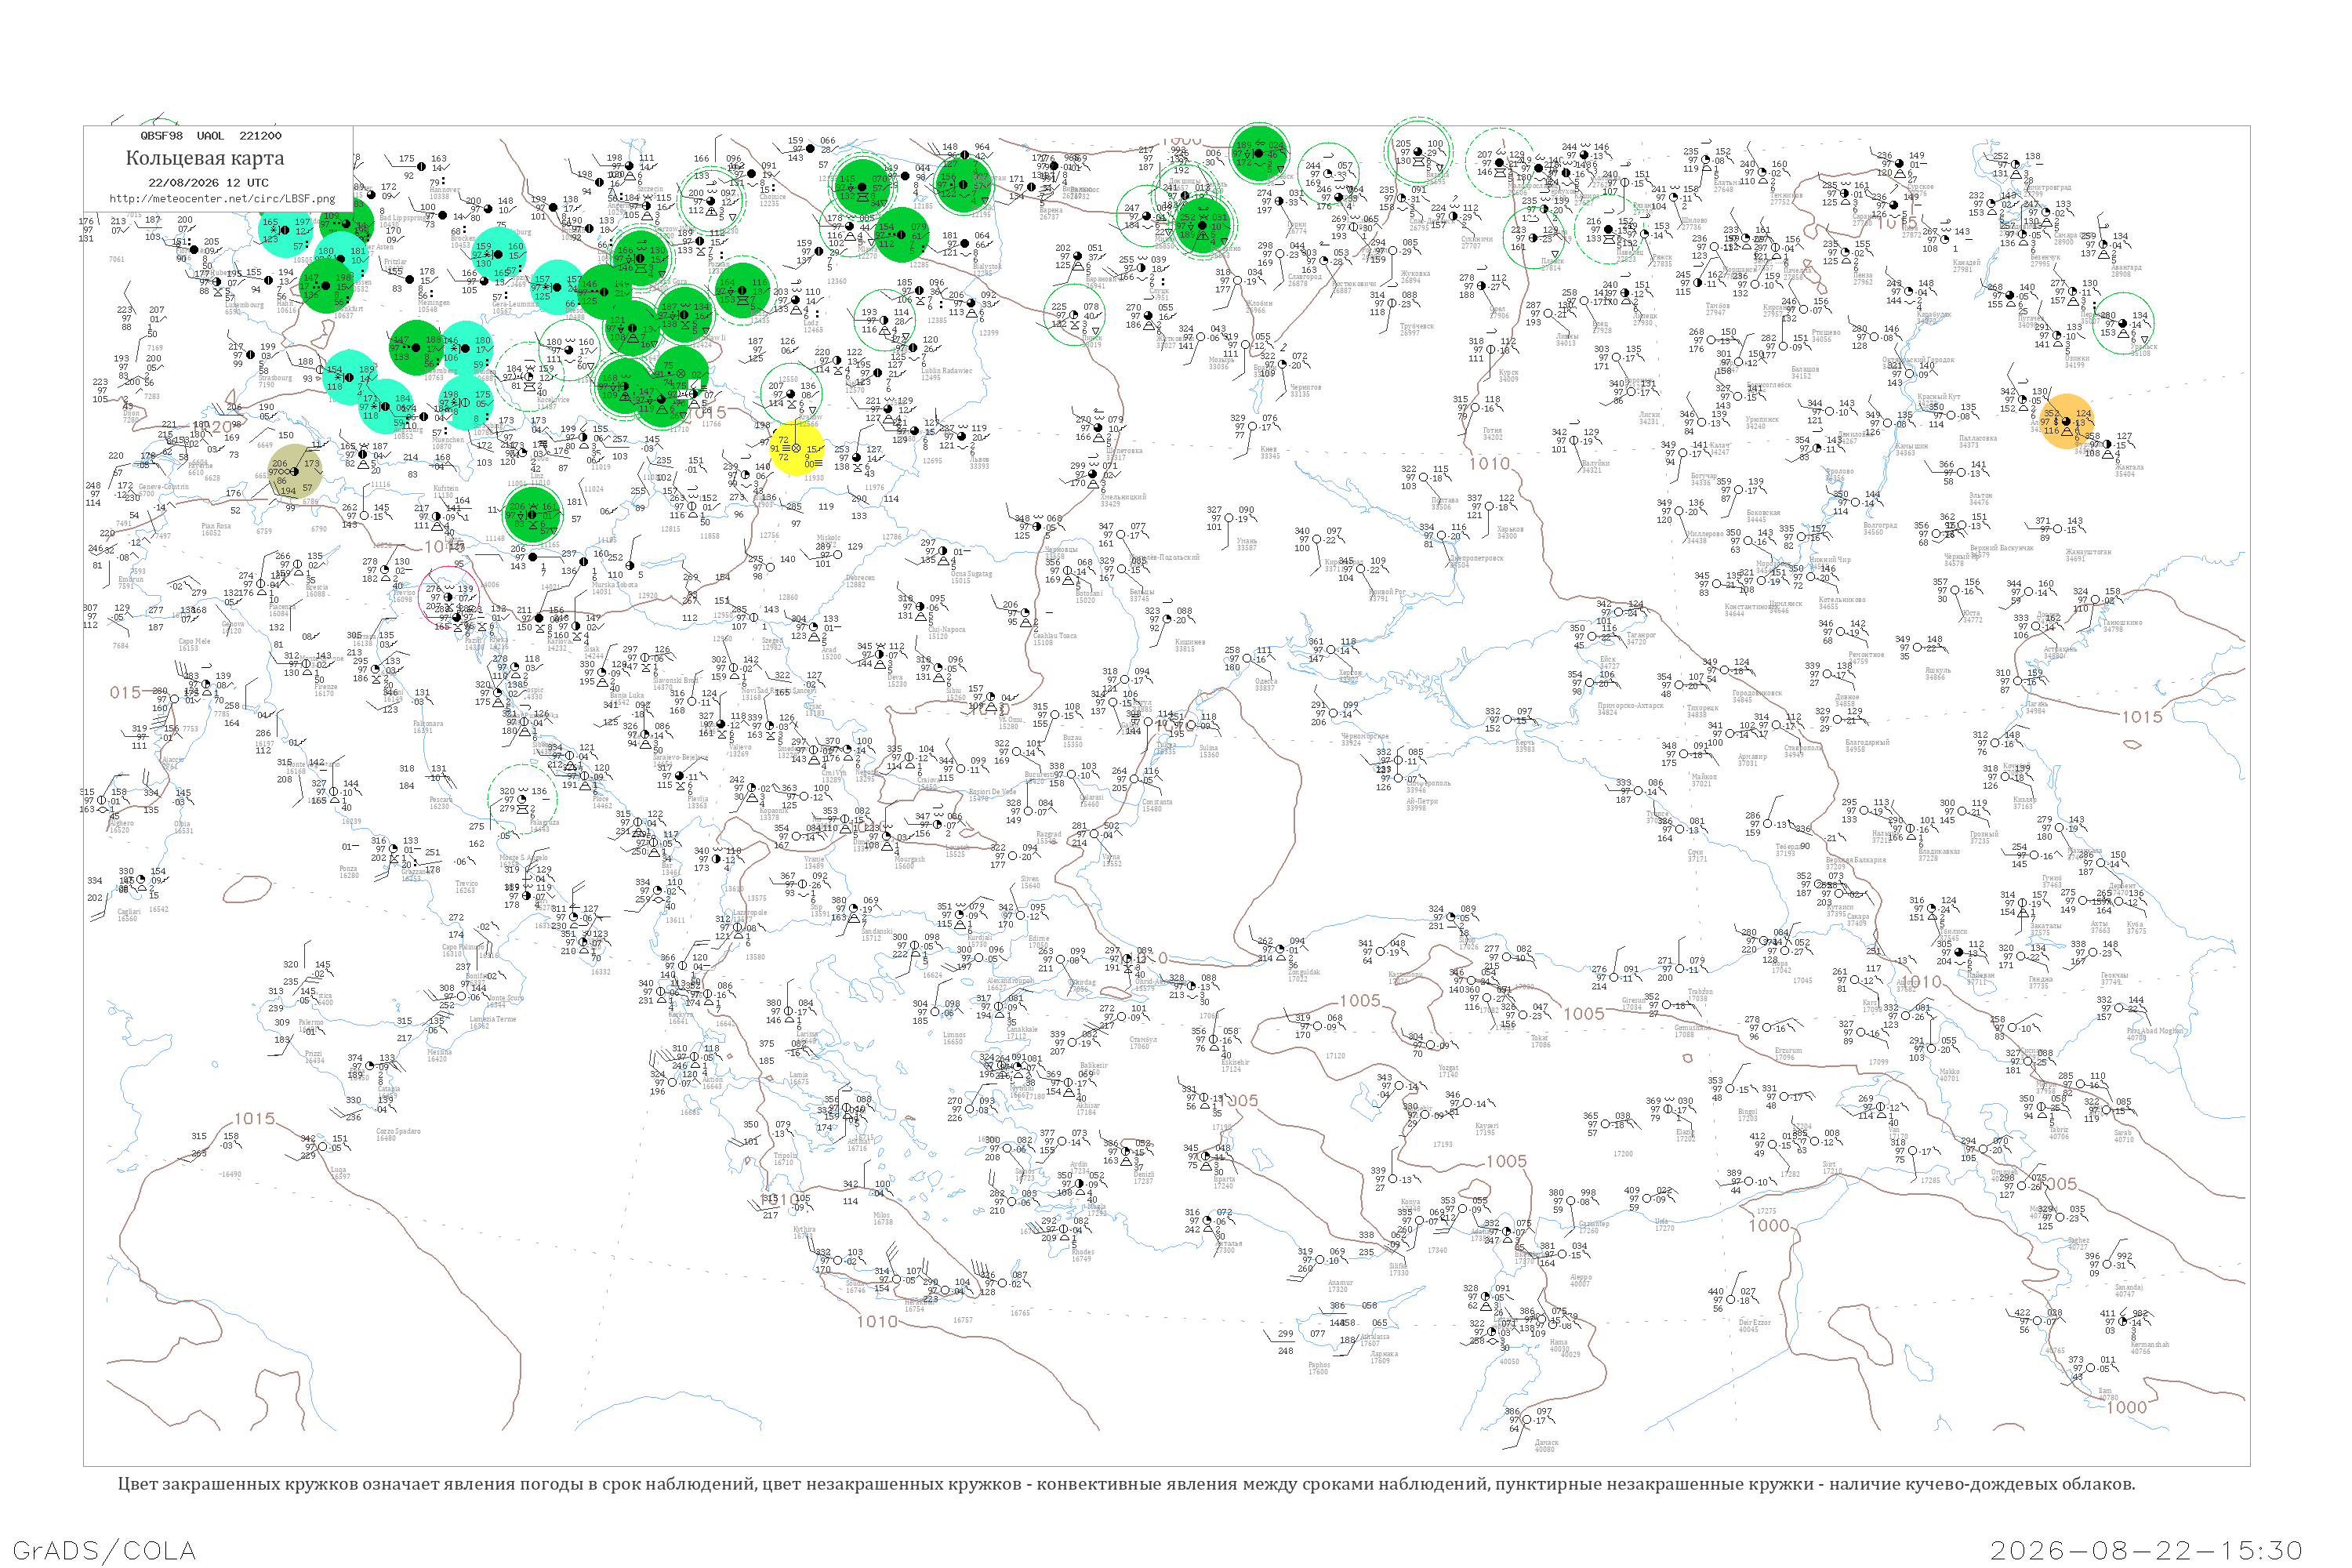
Task: Click the "Ларнака" station label
Action: (x=1384, y=1353)
